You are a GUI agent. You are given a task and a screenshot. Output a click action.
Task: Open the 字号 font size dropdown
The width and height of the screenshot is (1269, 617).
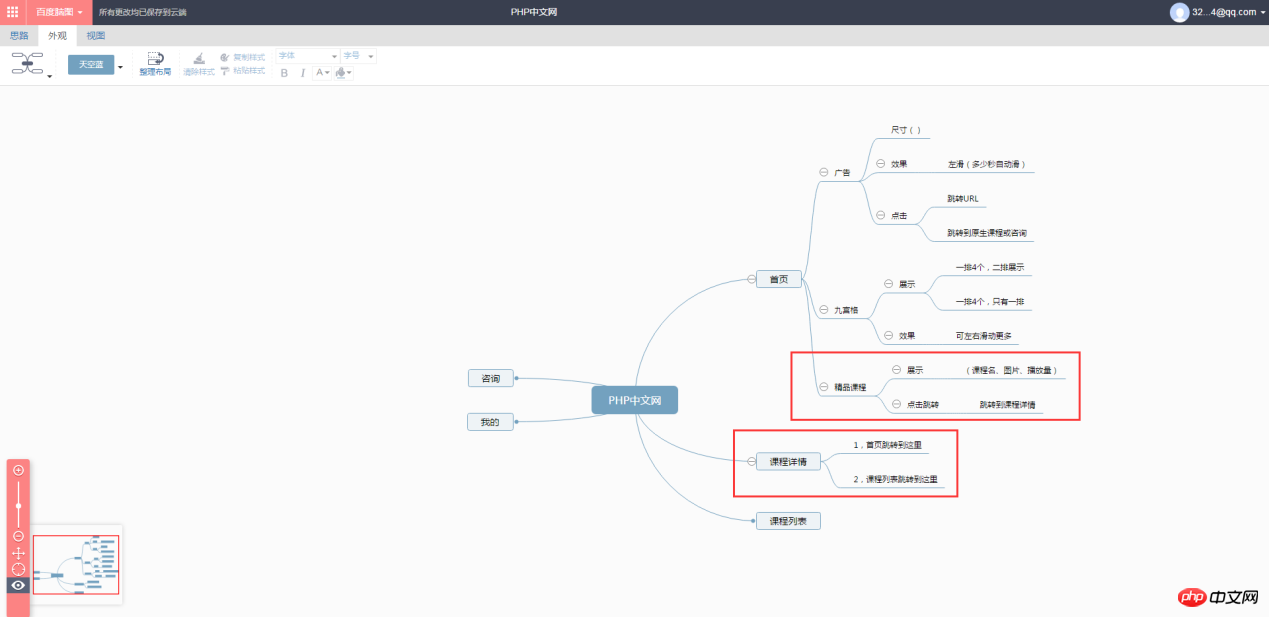pyautogui.click(x=358, y=56)
